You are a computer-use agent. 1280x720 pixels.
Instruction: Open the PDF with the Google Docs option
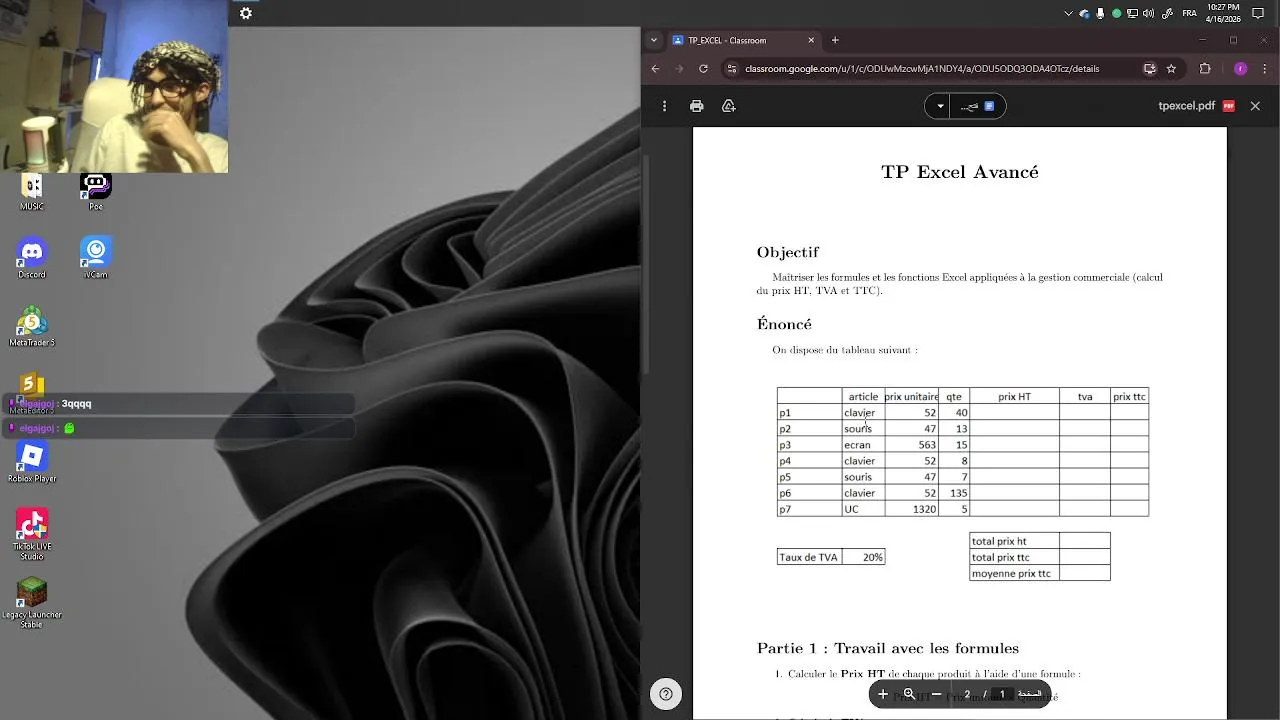pos(977,106)
